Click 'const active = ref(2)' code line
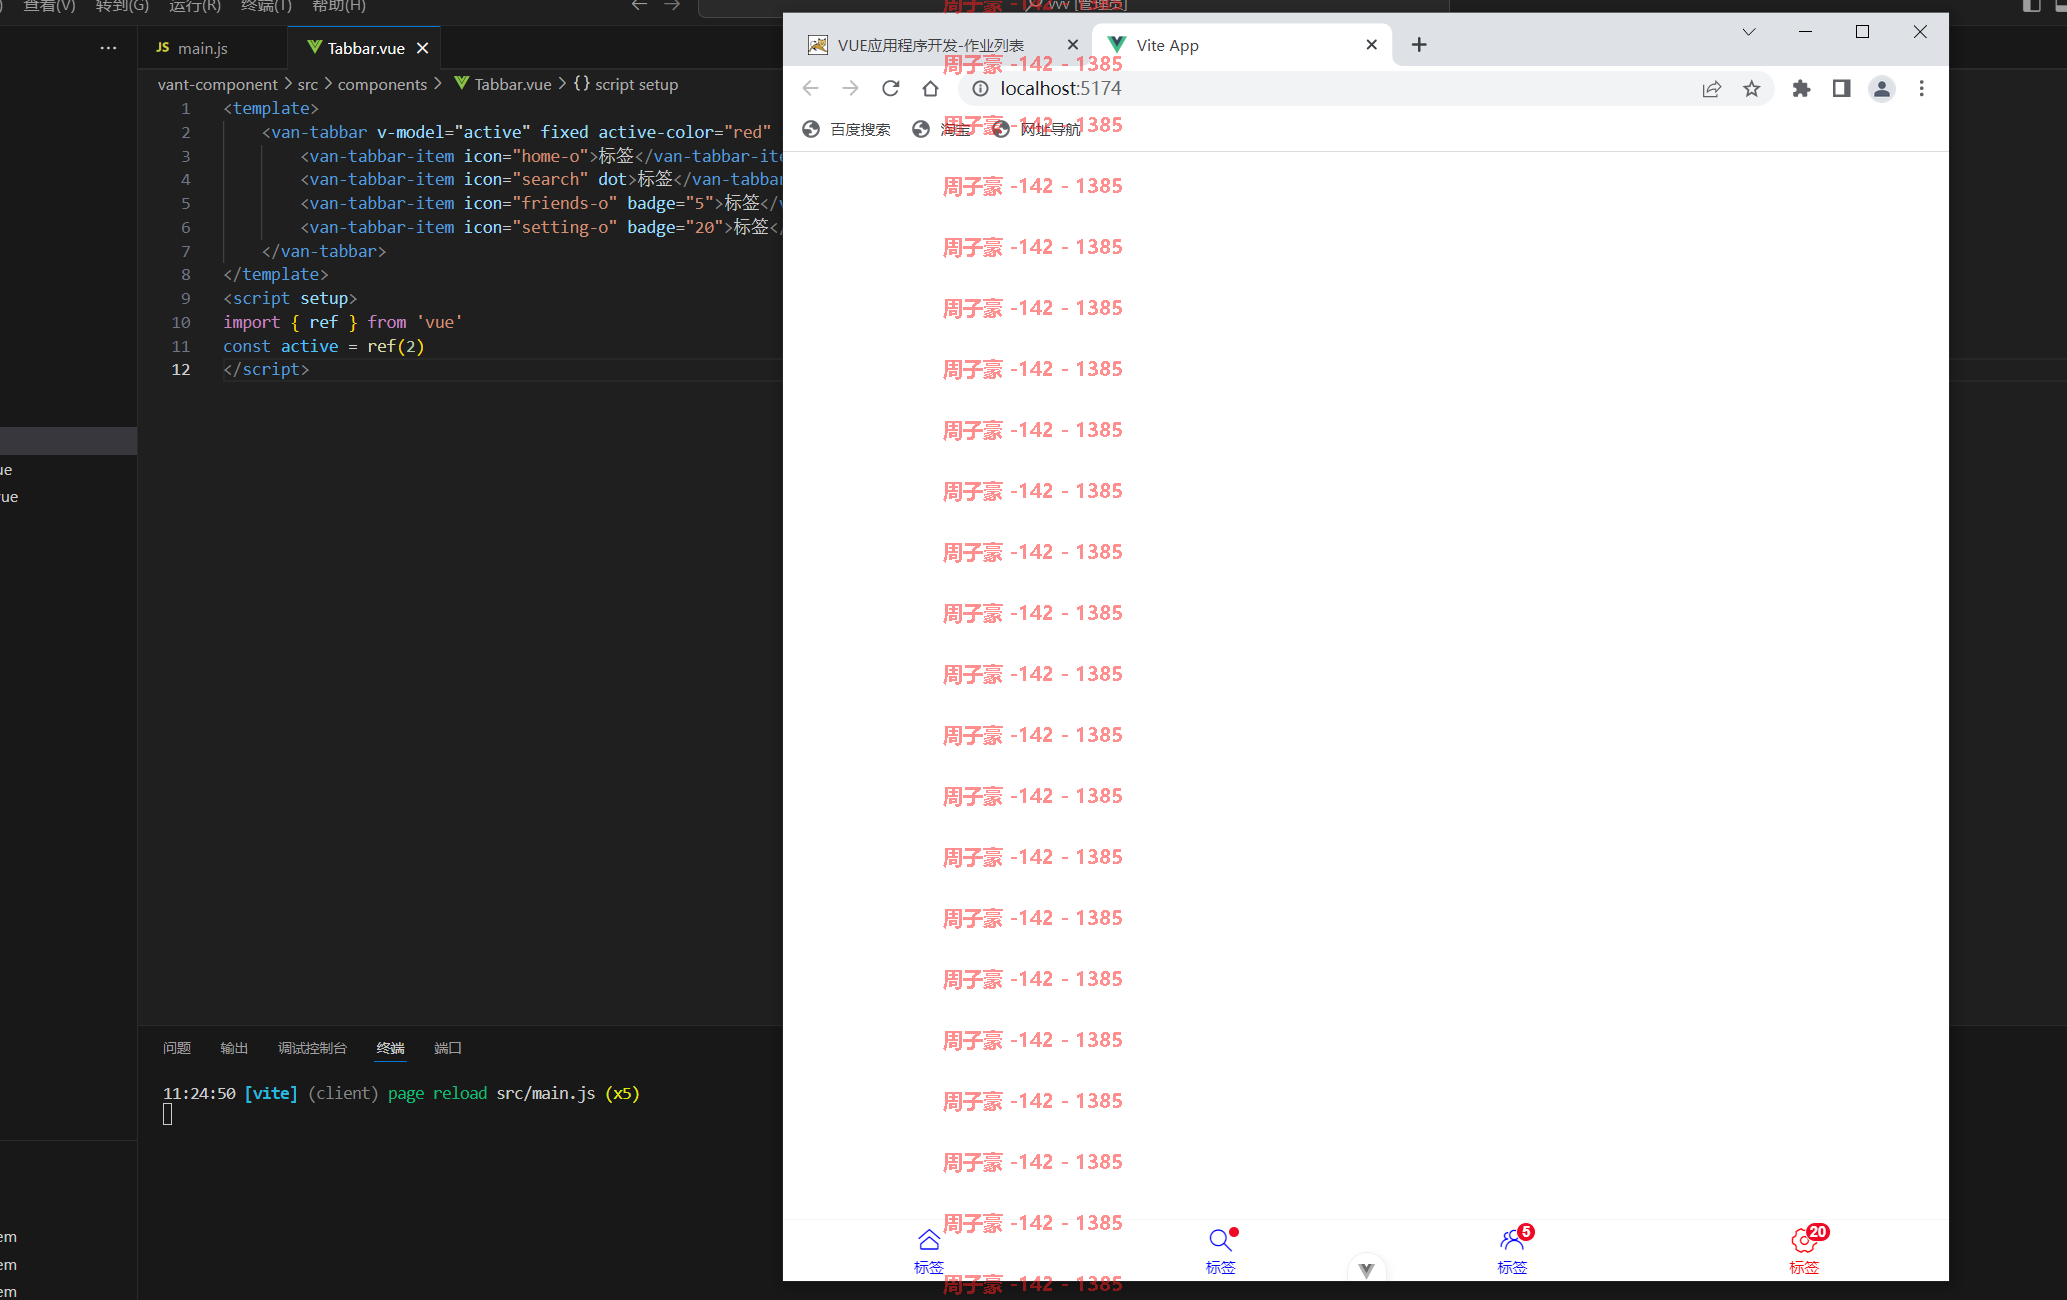Screen dimensions: 2067x1300 324,346
